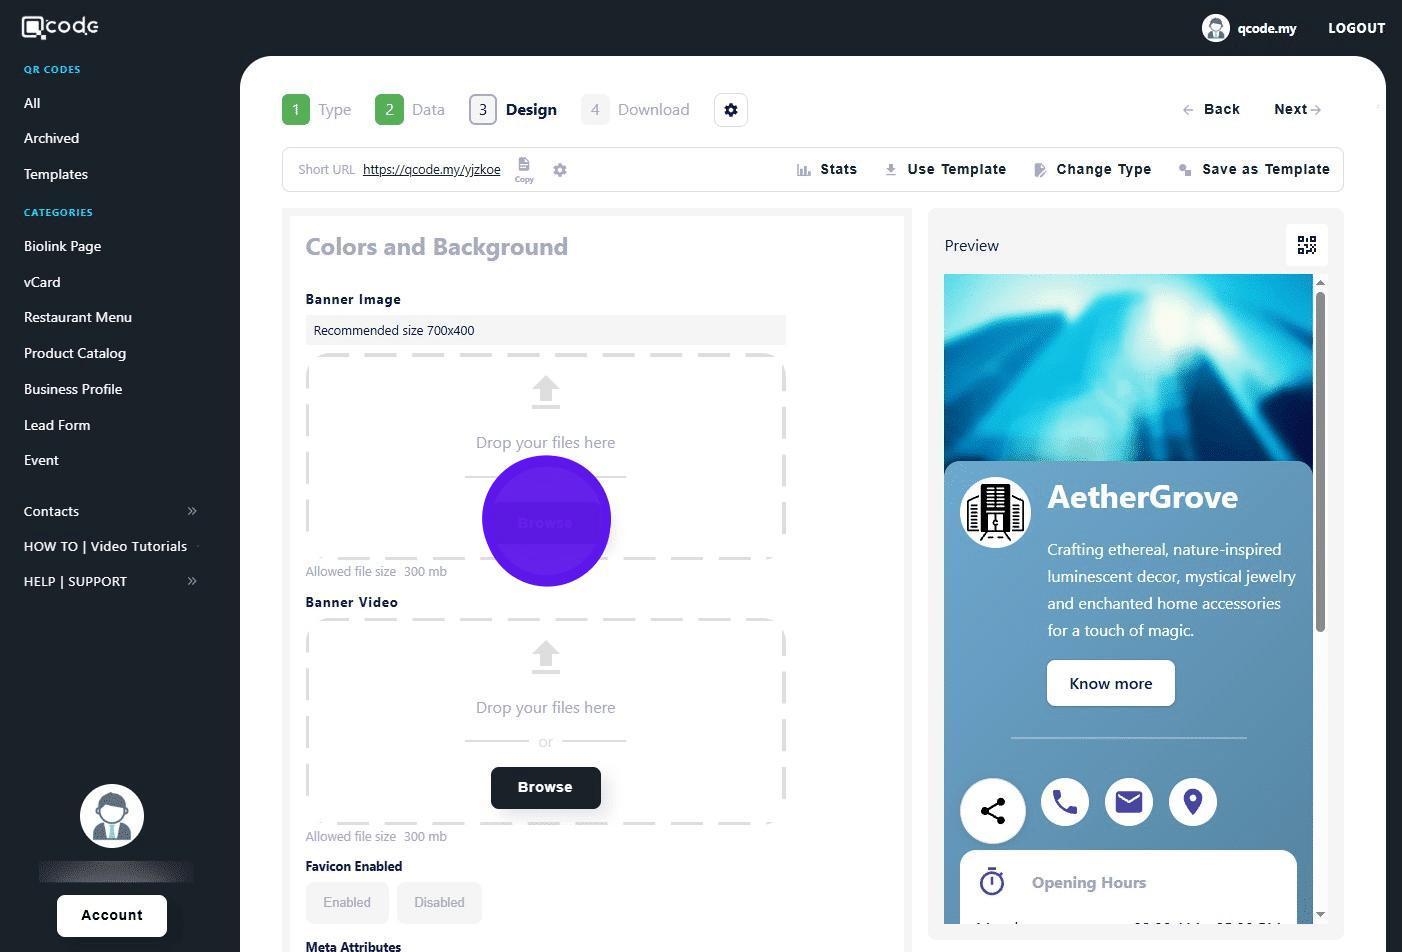Open HOW TO | Video Tutorials
Image resolution: width=1402 pixels, height=952 pixels.
pyautogui.click(x=106, y=546)
